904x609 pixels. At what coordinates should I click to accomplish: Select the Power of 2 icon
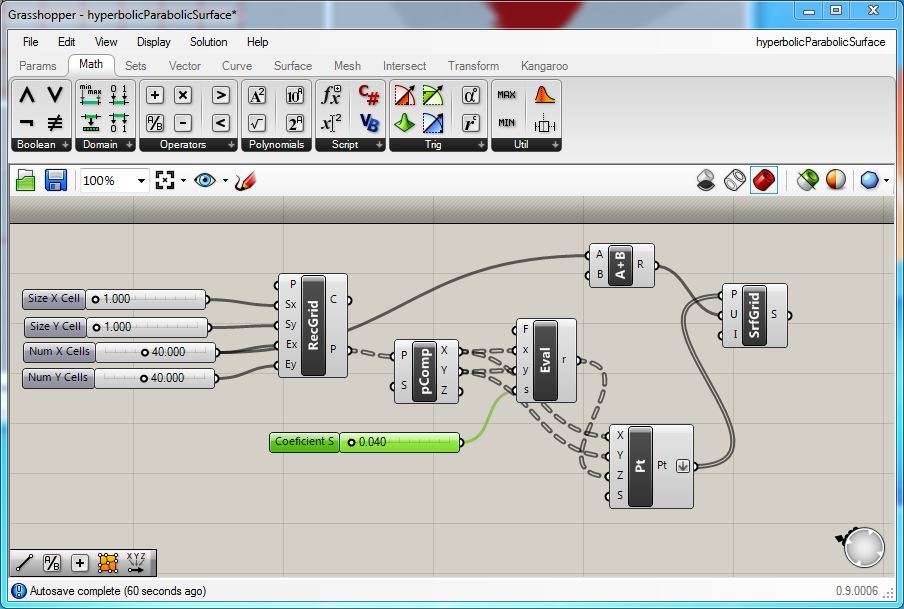(295, 123)
